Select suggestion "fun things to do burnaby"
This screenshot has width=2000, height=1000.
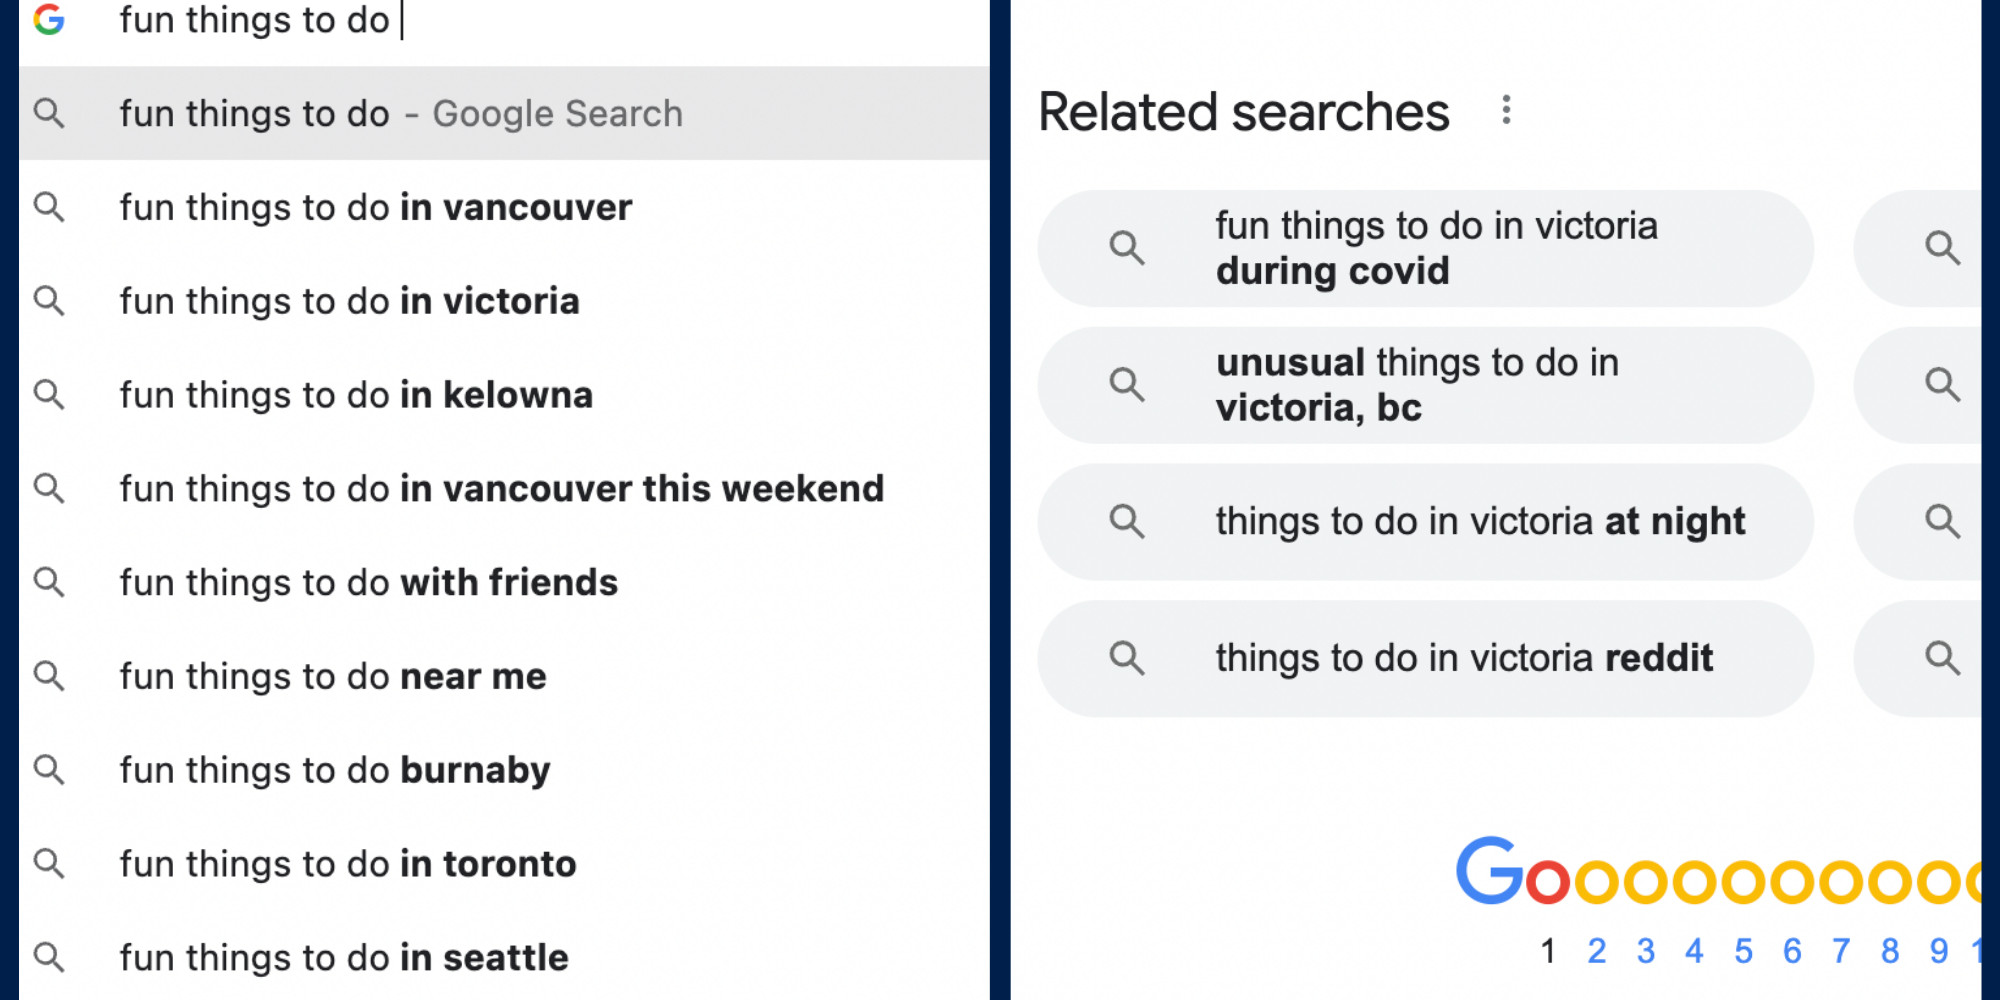pos(334,770)
